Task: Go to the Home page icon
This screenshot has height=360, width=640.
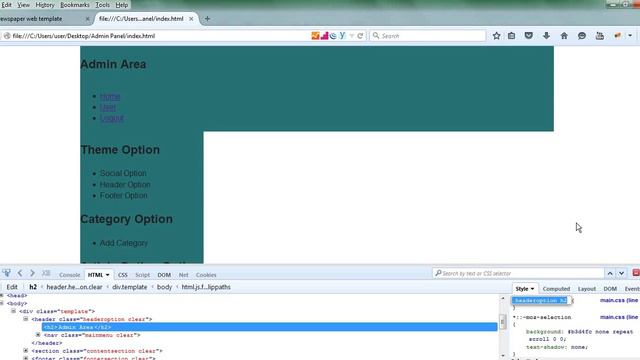Action: (564, 36)
